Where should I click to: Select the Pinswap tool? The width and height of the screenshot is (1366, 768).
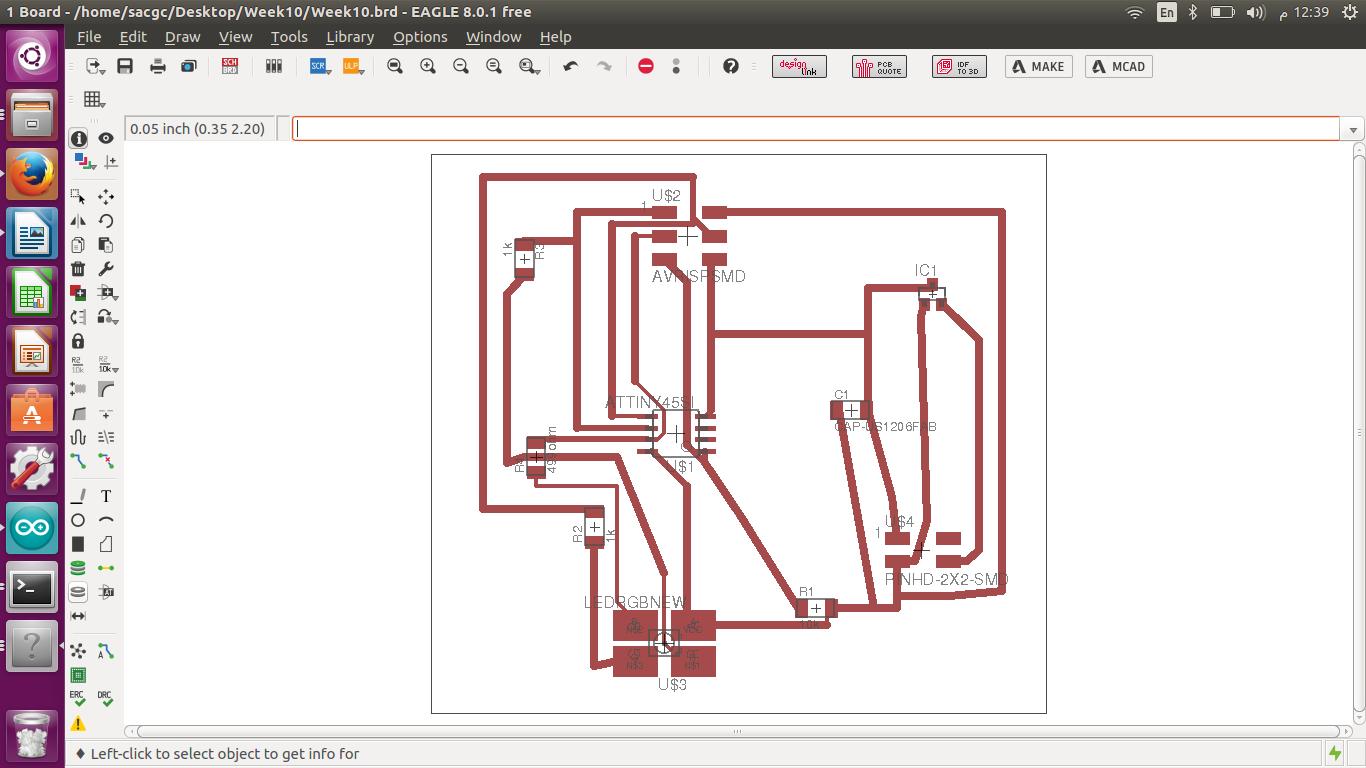coord(78,317)
